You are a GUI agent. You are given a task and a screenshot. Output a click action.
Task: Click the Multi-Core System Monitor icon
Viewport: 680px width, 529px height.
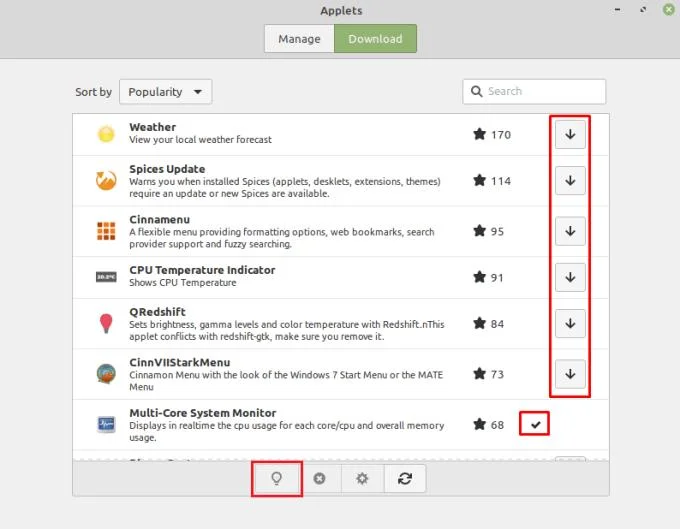tap(106, 424)
